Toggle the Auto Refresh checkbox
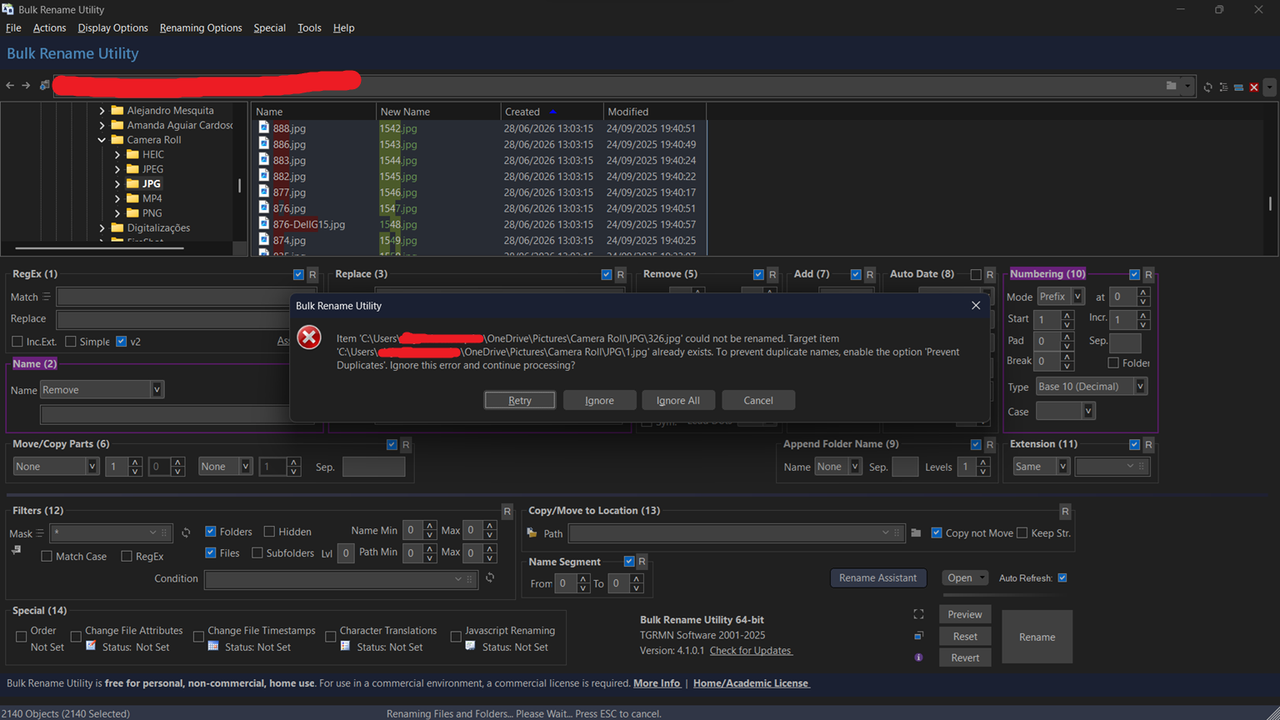This screenshot has width=1280, height=720. coord(1062,577)
